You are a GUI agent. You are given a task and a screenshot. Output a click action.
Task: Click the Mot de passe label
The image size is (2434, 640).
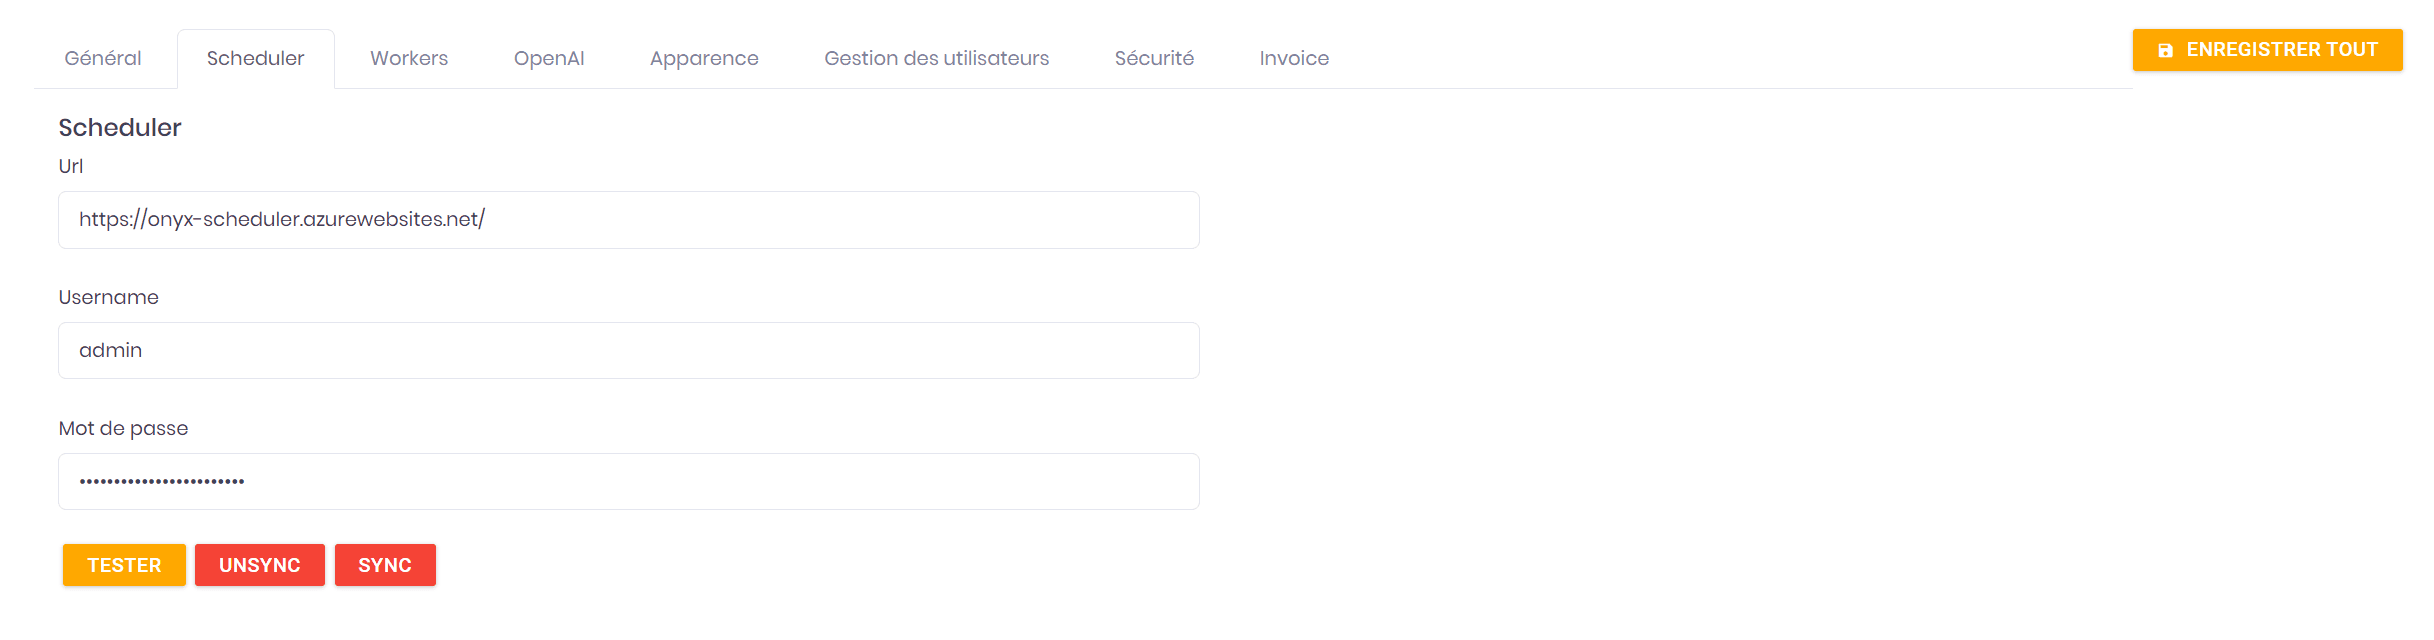click(124, 428)
